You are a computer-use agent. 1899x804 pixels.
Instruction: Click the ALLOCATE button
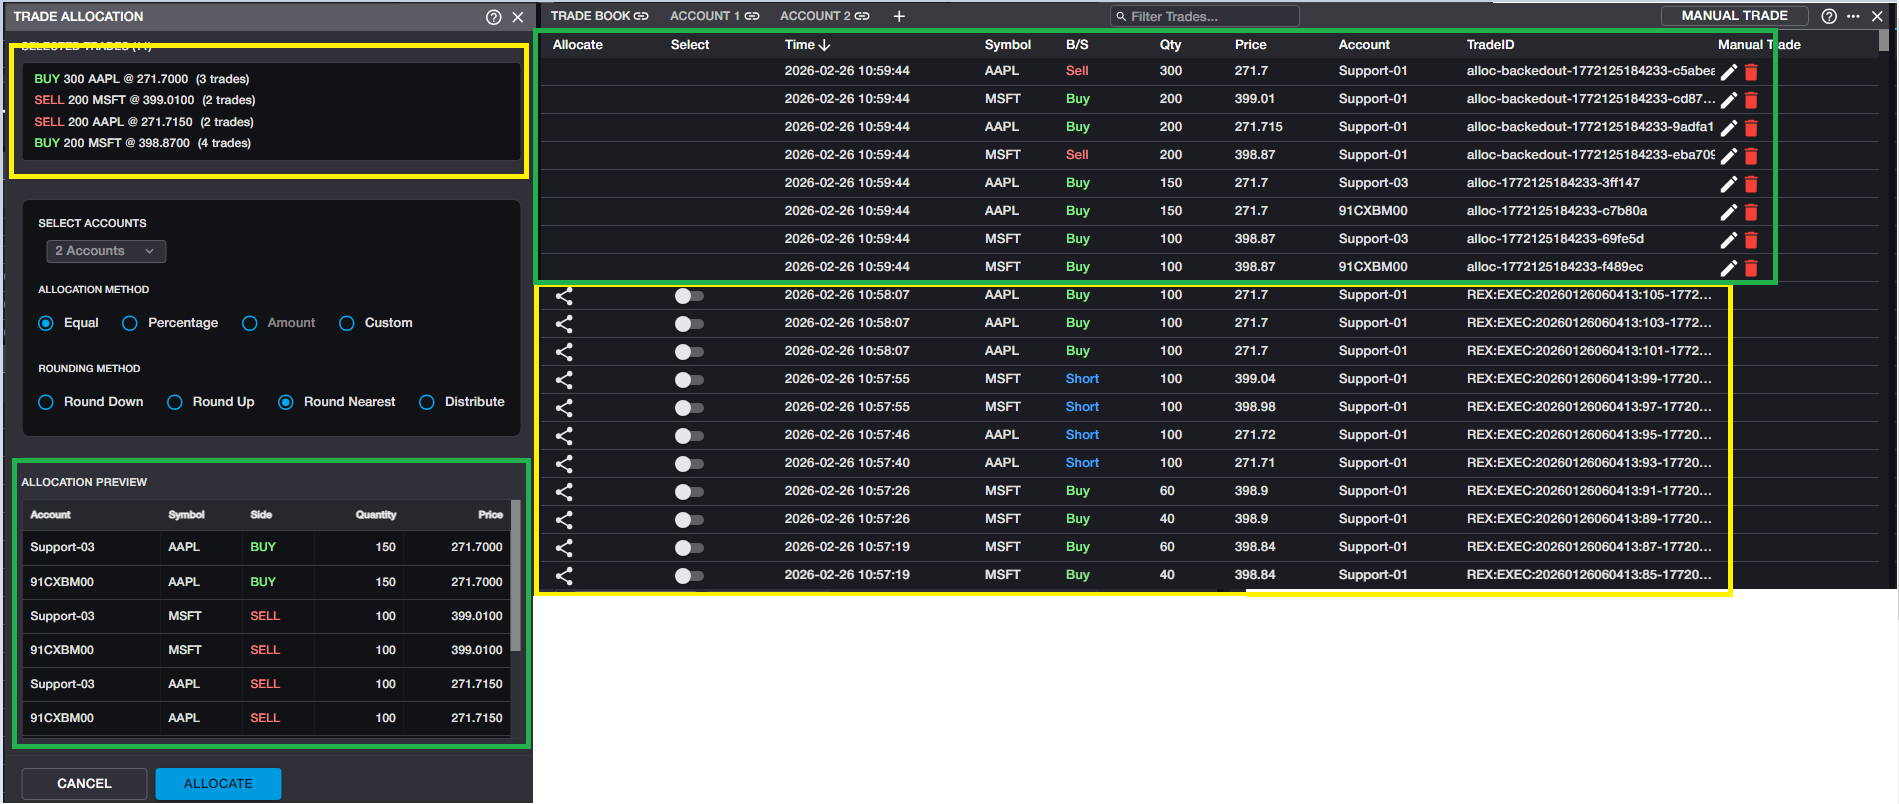tap(218, 784)
